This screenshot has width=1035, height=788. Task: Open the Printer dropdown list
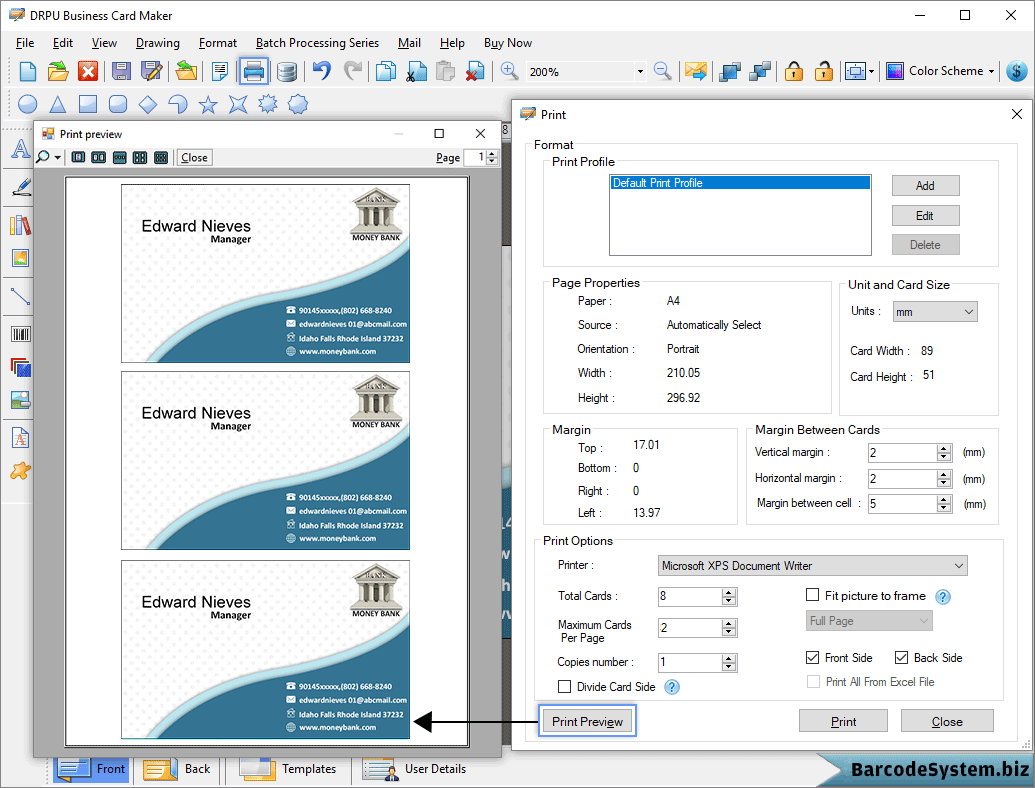point(813,566)
